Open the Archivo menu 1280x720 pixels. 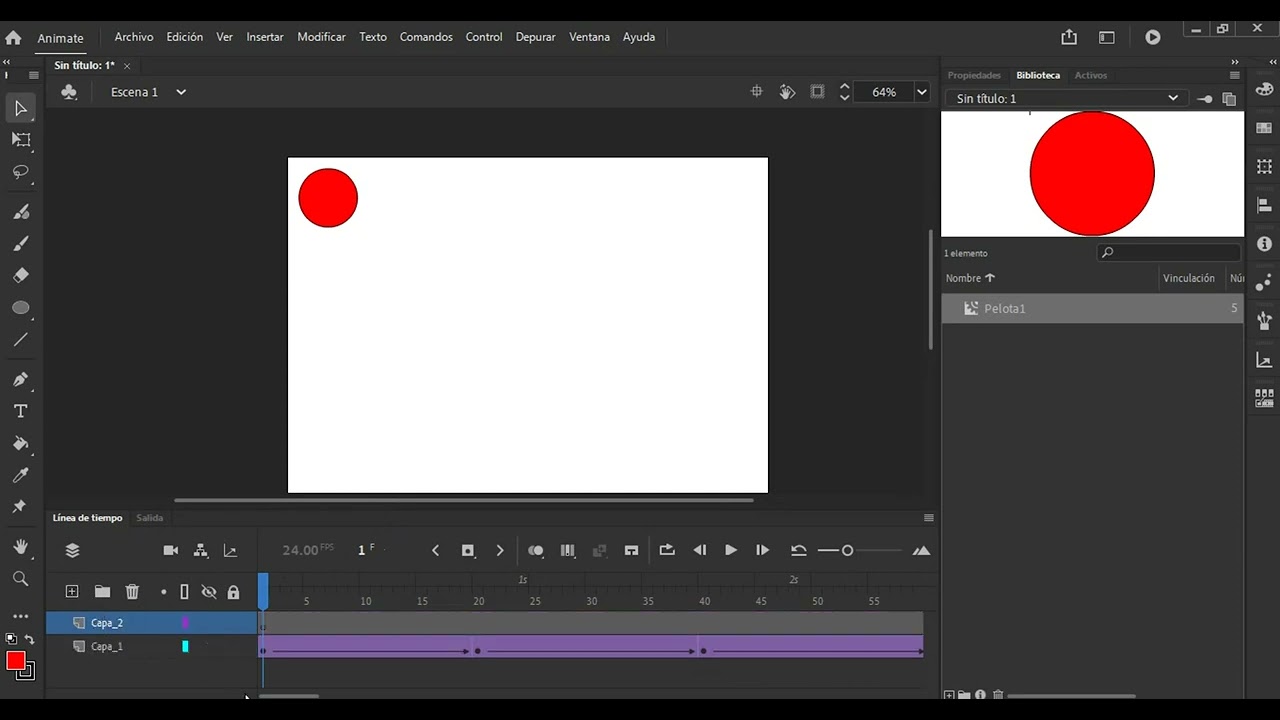click(134, 37)
